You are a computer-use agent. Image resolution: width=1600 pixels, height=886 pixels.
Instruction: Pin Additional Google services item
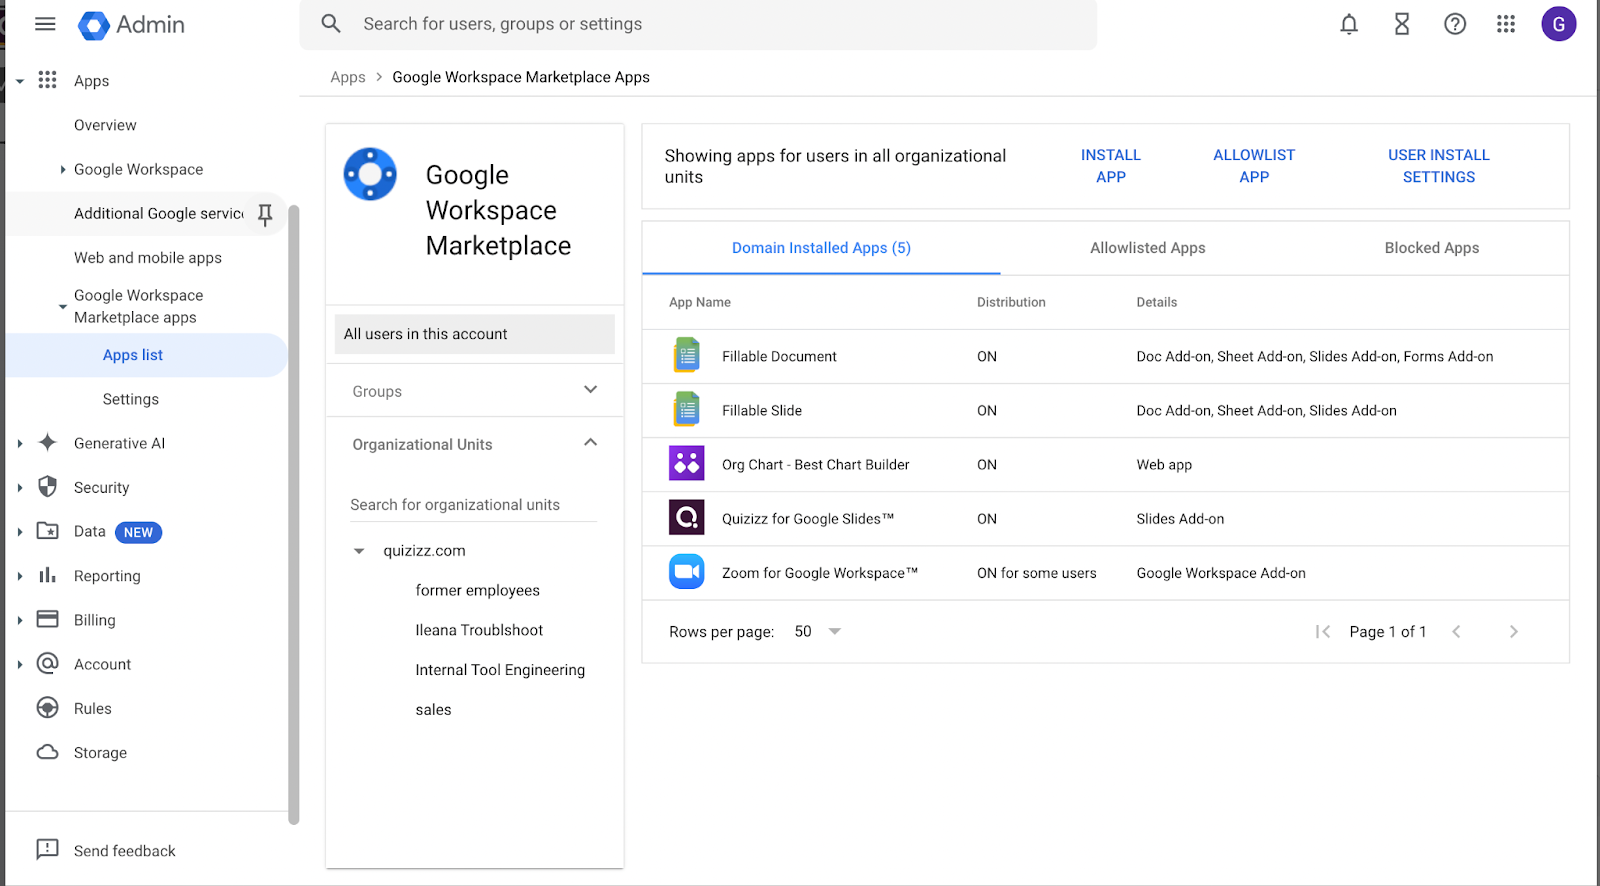pos(265,214)
